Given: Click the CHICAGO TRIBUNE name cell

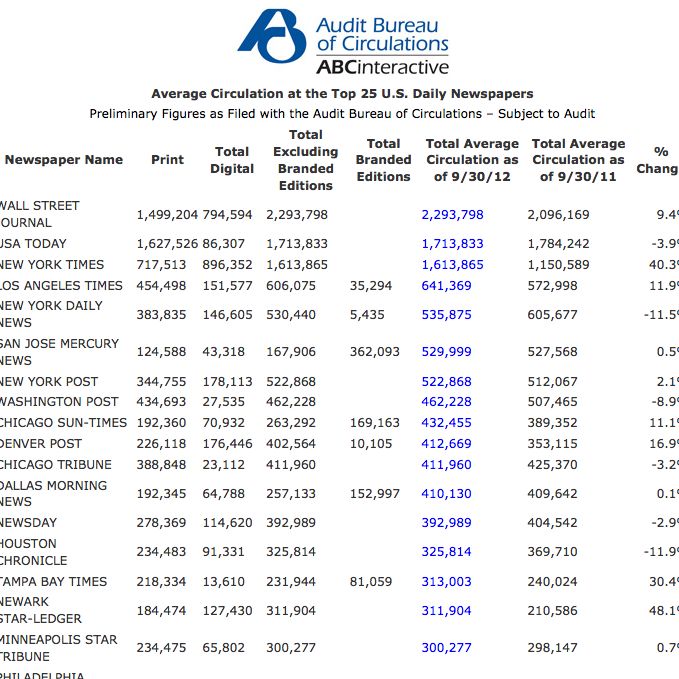Looking at the screenshot, I should pos(56,464).
